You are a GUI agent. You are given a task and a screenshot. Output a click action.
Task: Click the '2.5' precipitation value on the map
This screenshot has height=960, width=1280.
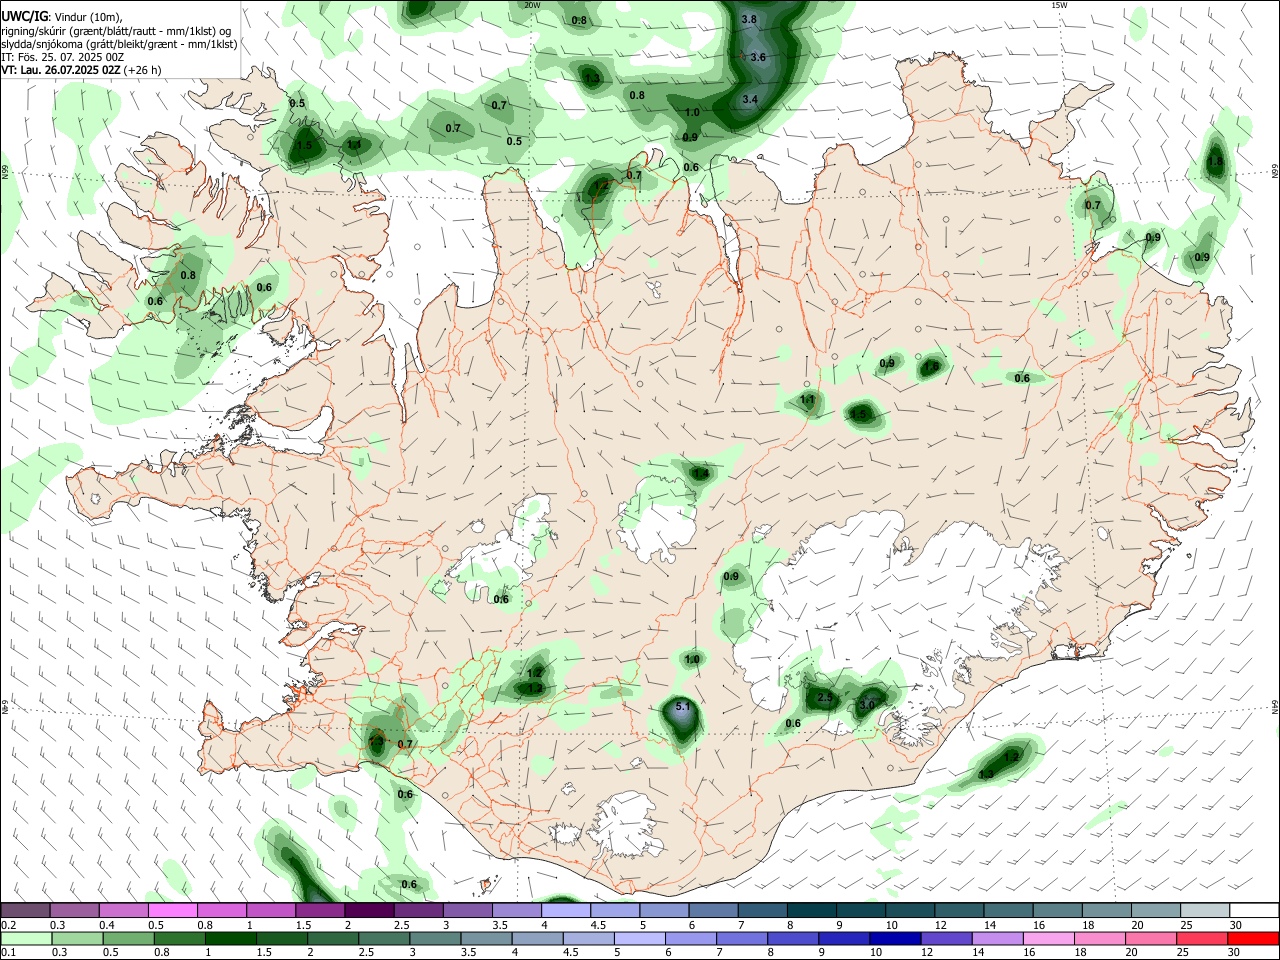825,697
